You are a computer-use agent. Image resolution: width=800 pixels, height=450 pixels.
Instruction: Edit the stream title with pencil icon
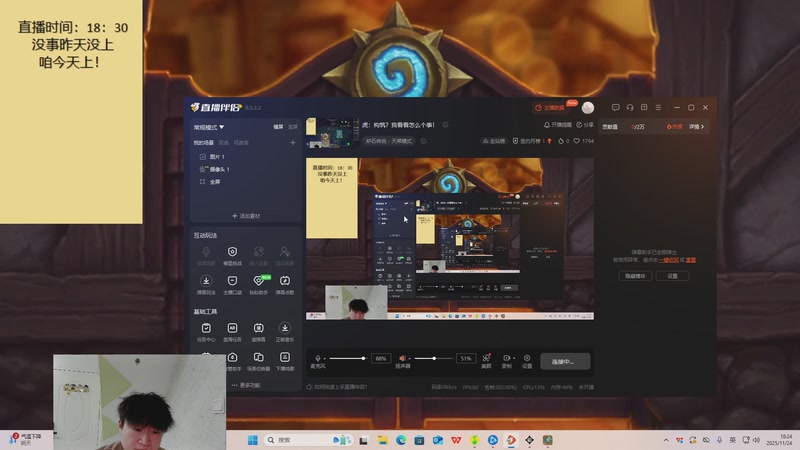click(445, 124)
